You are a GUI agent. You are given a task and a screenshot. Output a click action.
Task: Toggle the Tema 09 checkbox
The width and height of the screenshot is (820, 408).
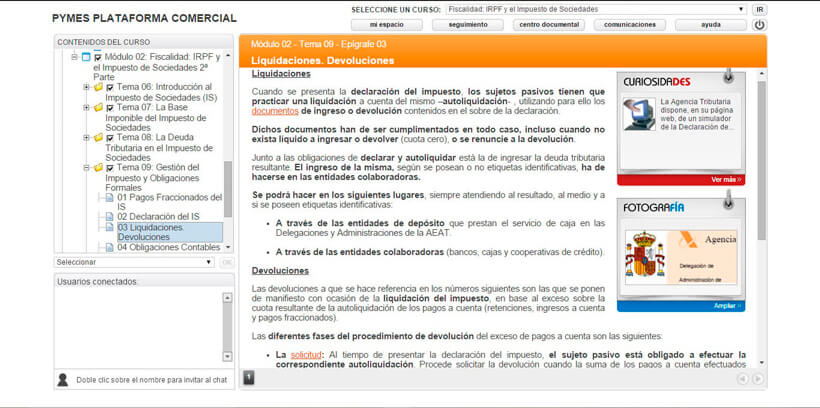click(110, 168)
